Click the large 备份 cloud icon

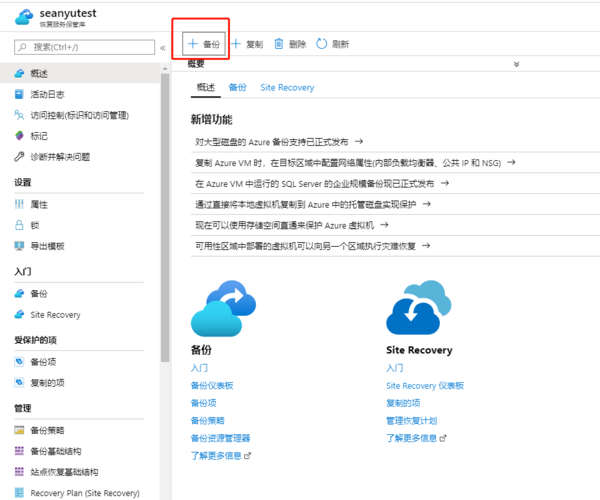coord(224,308)
